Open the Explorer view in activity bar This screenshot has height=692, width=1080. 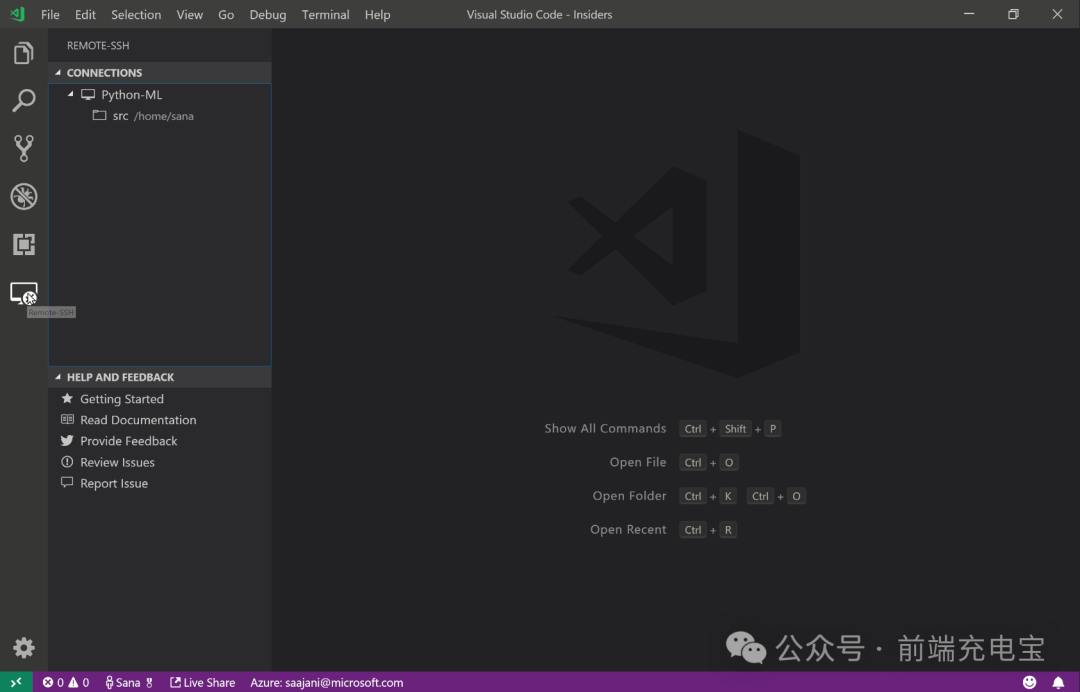click(x=23, y=53)
